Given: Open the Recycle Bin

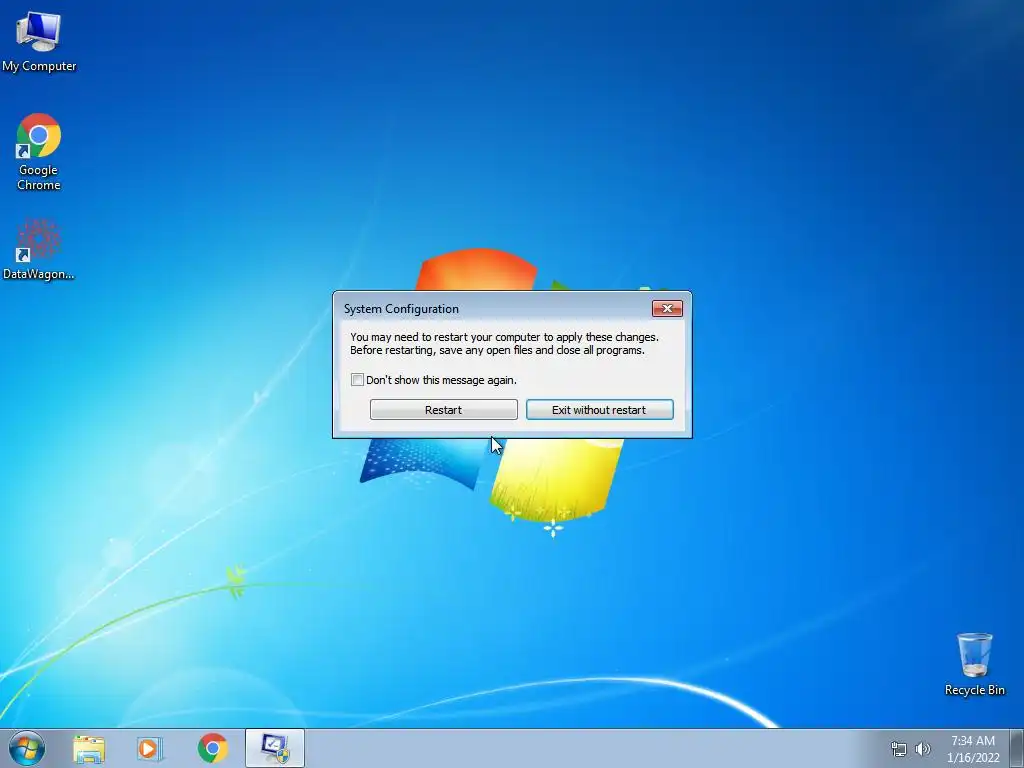Looking at the screenshot, I should coord(974,664).
